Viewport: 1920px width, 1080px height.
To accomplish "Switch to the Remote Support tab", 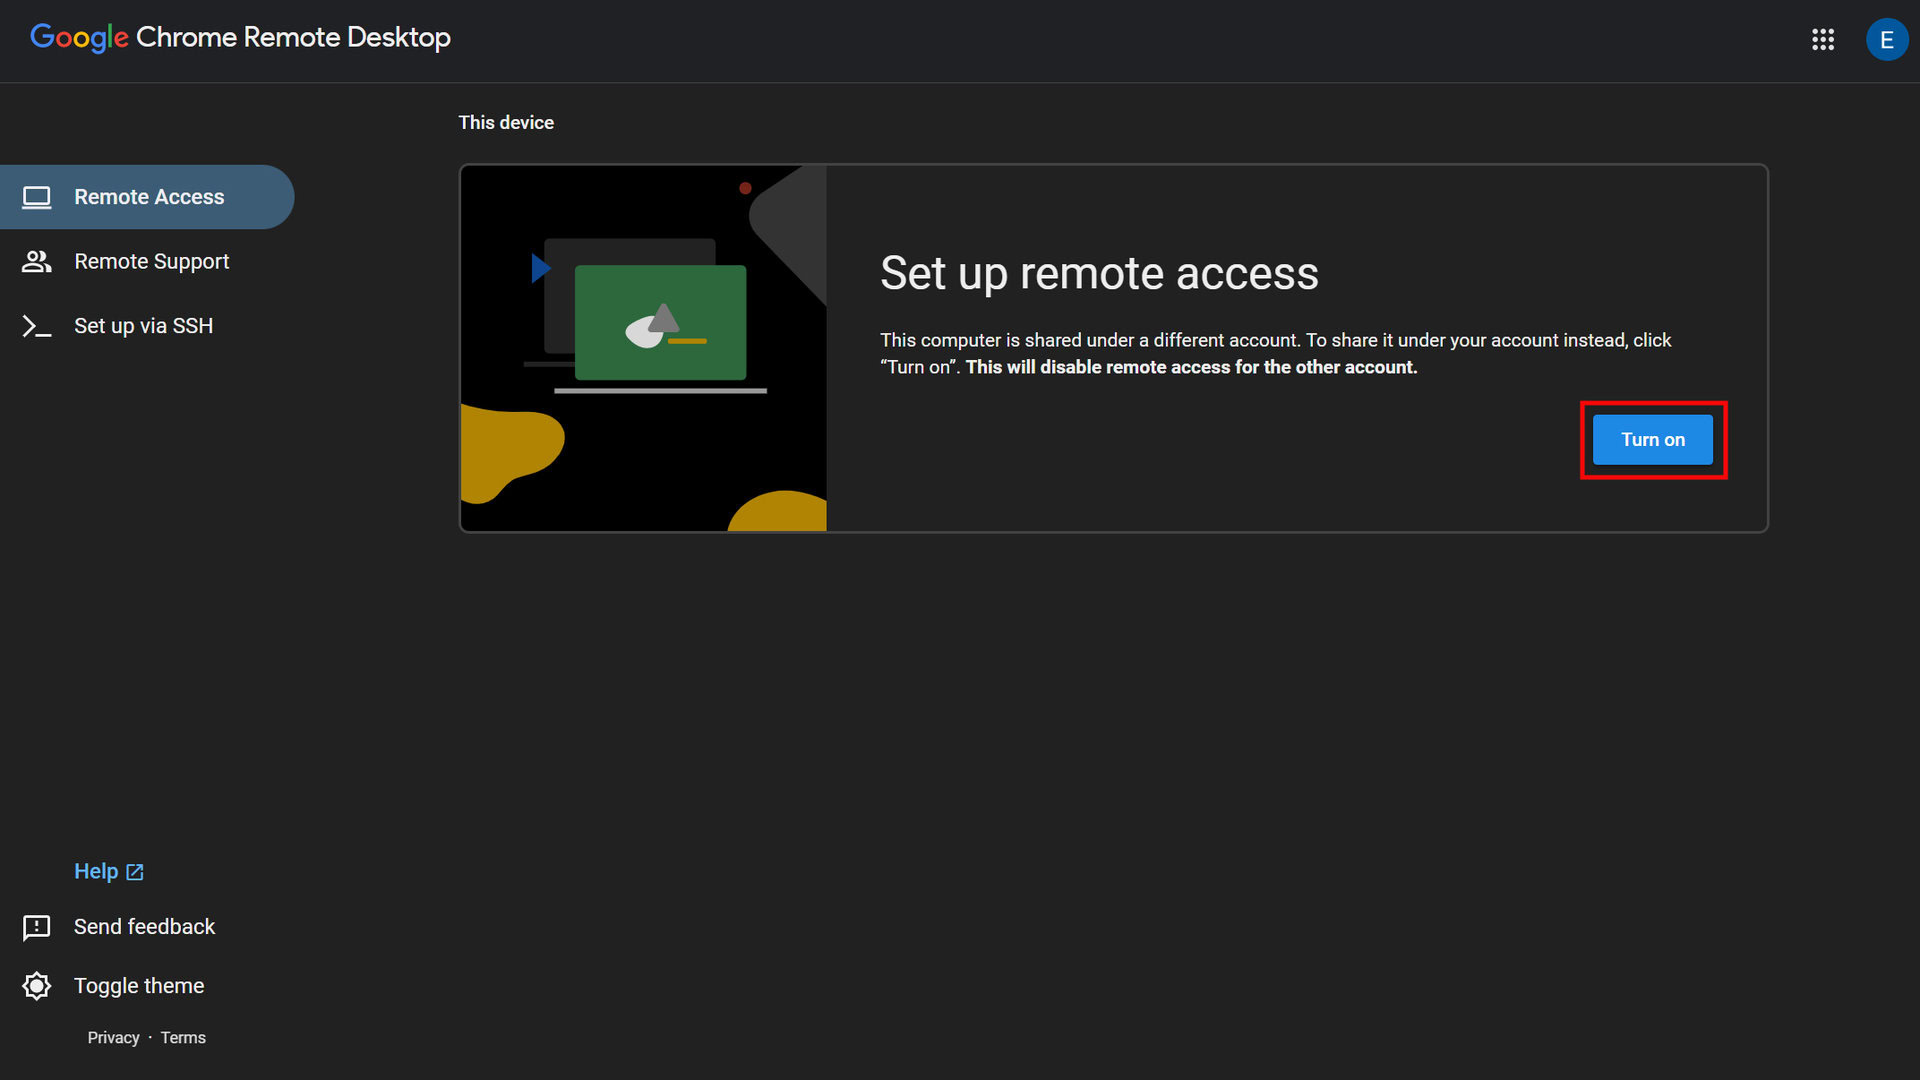I will pos(151,262).
